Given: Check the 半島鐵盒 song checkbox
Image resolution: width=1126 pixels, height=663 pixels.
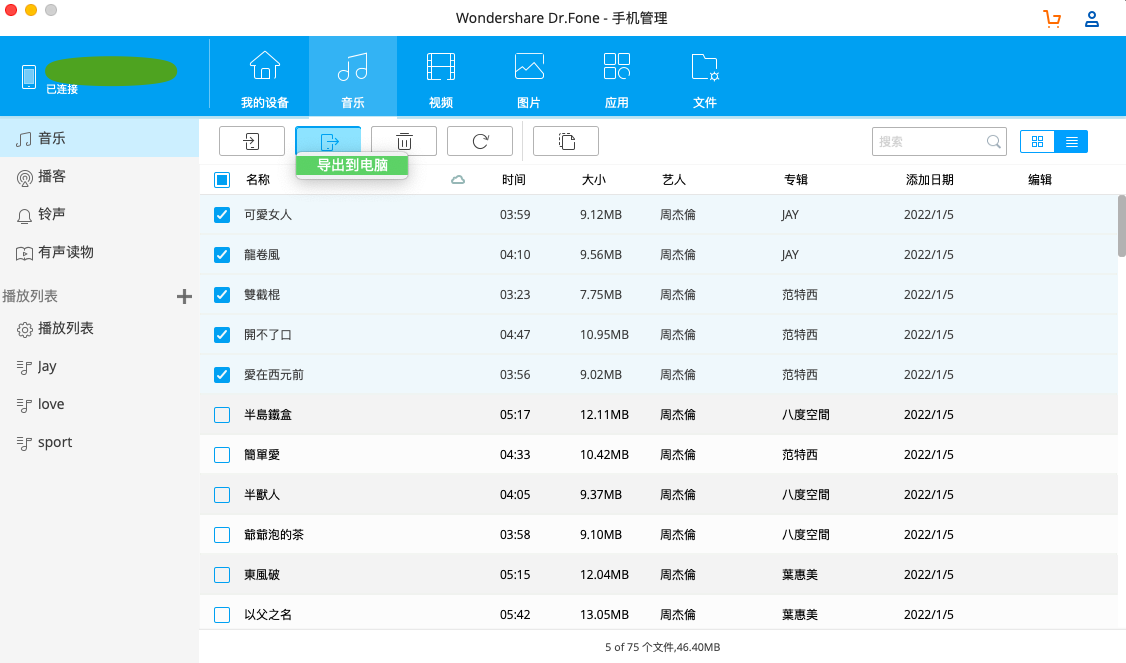Looking at the screenshot, I should click(x=222, y=415).
